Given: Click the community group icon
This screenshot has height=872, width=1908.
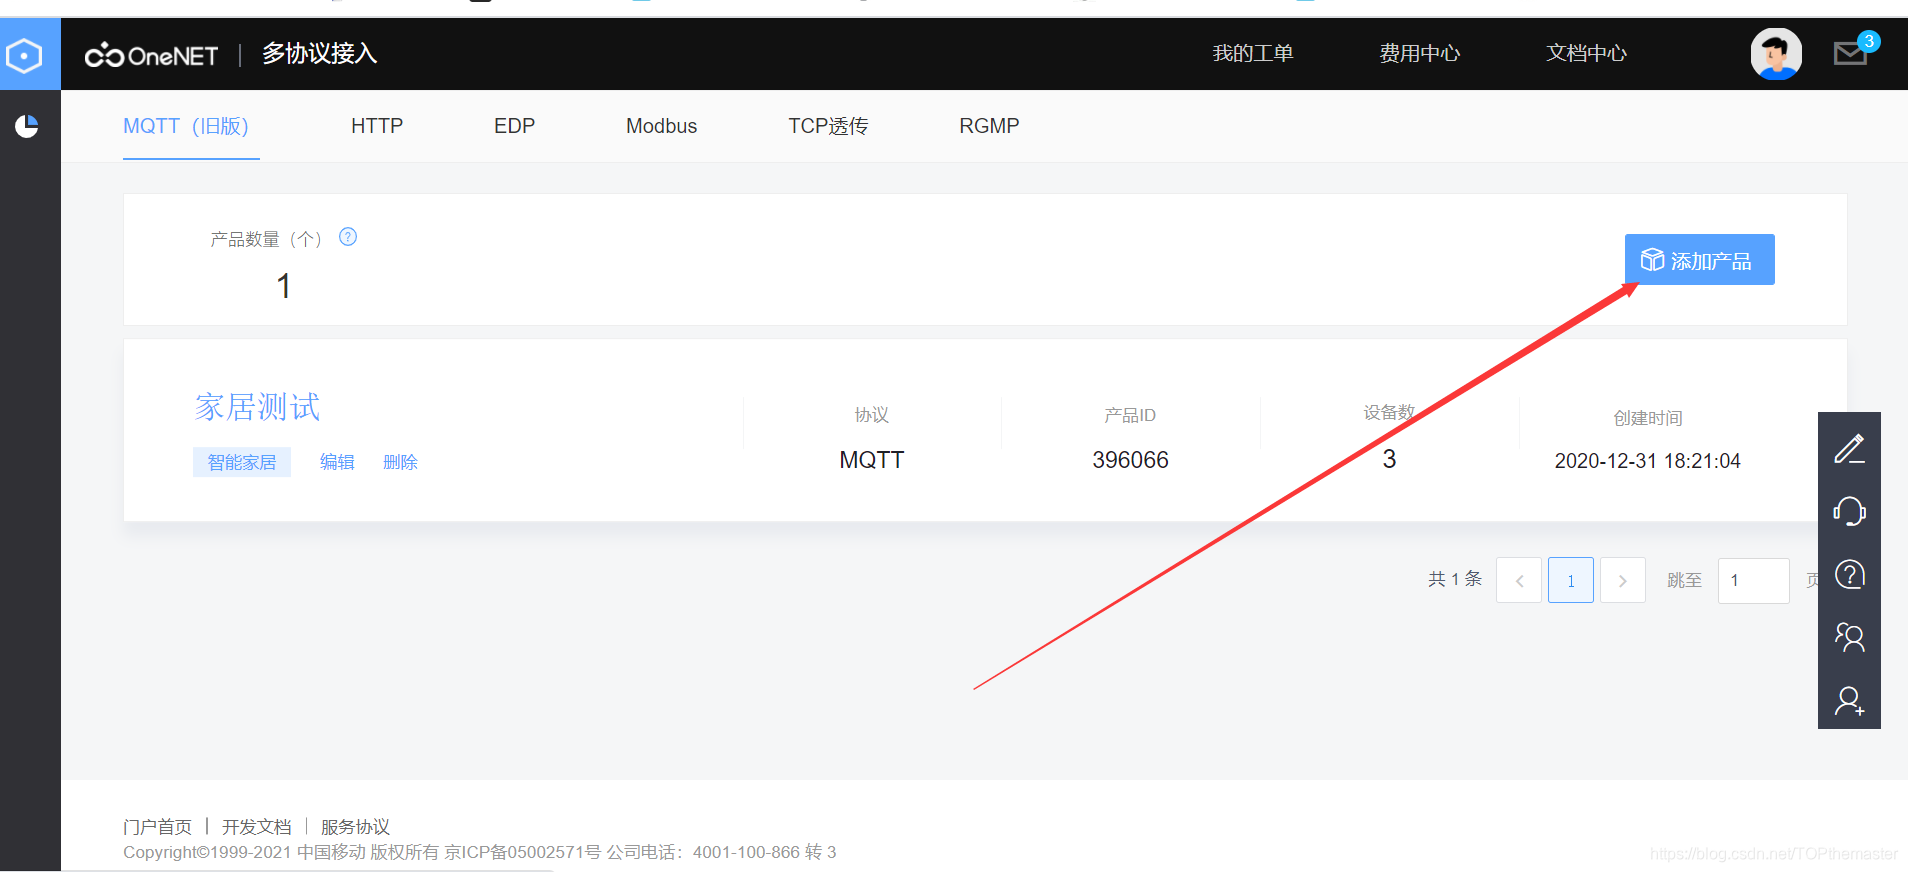Looking at the screenshot, I should tap(1849, 637).
